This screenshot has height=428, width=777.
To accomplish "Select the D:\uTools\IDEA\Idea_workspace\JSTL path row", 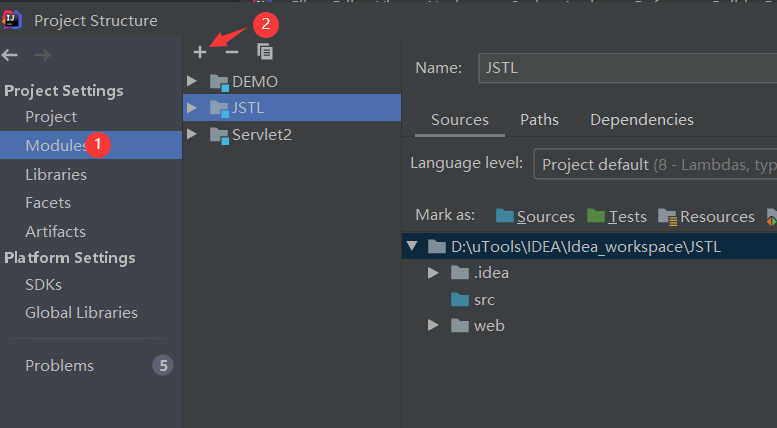I will pyautogui.click(x=589, y=246).
